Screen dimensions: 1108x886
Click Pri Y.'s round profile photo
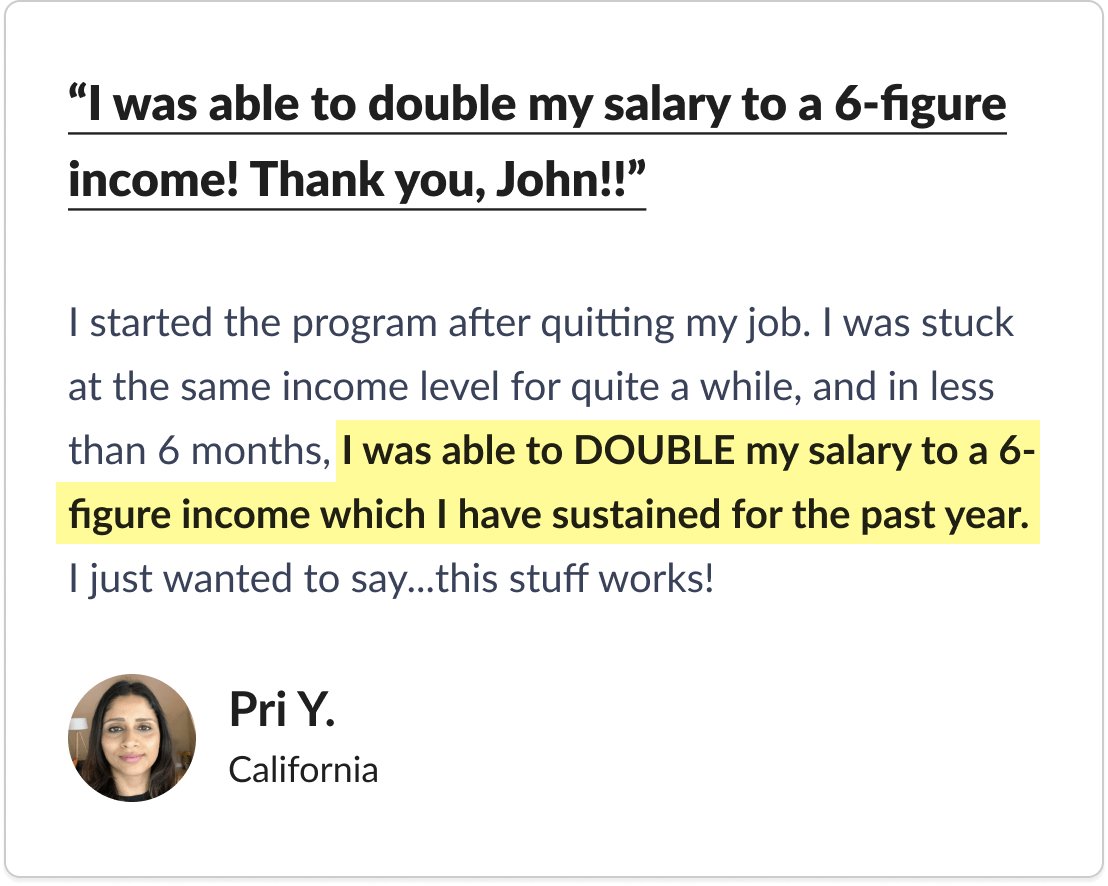point(132,738)
